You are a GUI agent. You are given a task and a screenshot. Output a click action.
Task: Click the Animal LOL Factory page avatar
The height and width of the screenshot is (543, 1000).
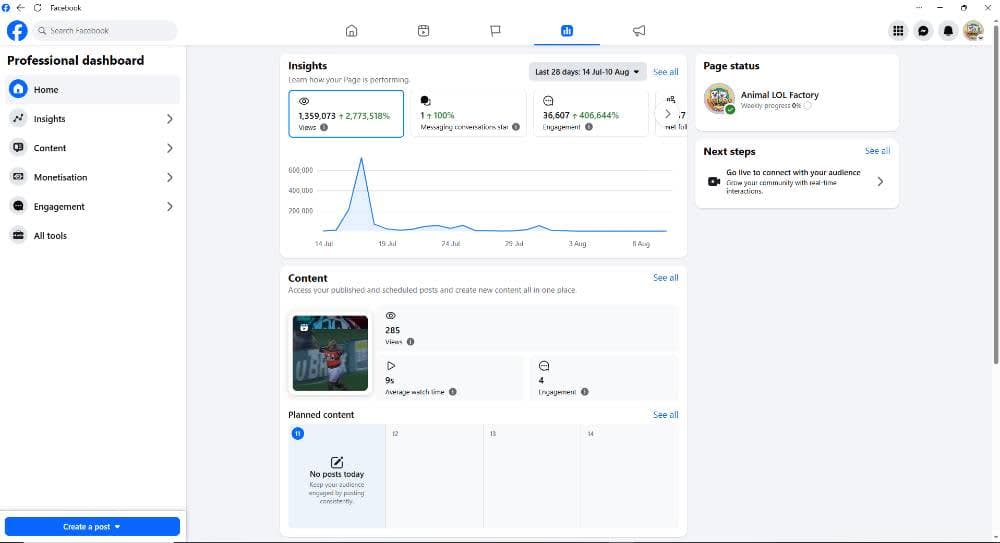(x=719, y=99)
